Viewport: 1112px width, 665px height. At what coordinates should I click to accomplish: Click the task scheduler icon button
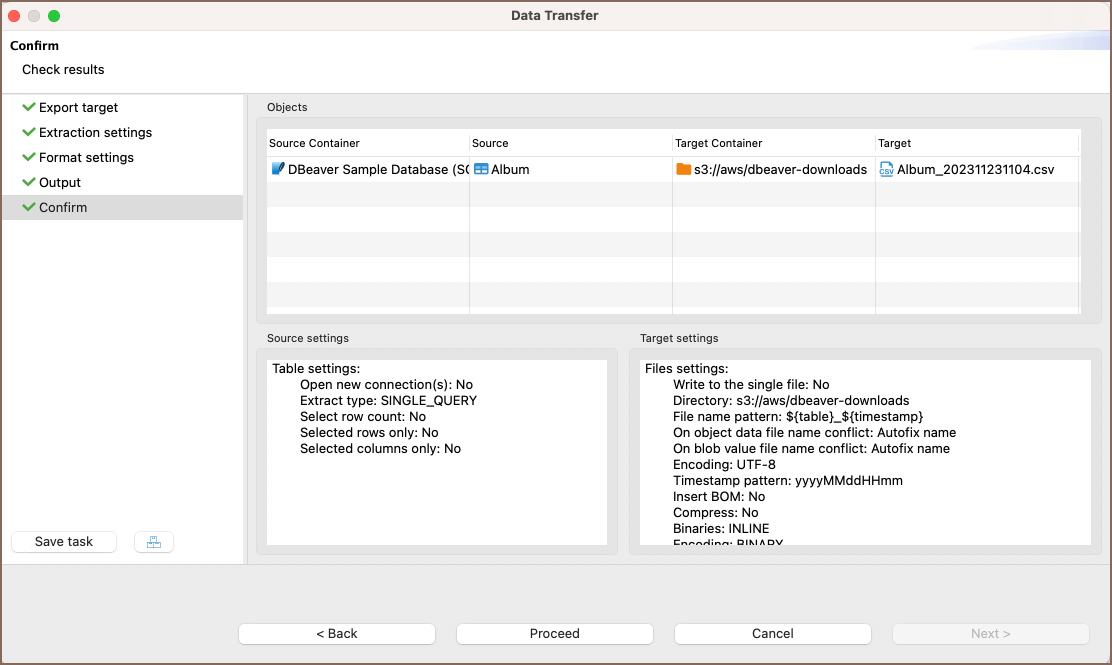click(153, 542)
